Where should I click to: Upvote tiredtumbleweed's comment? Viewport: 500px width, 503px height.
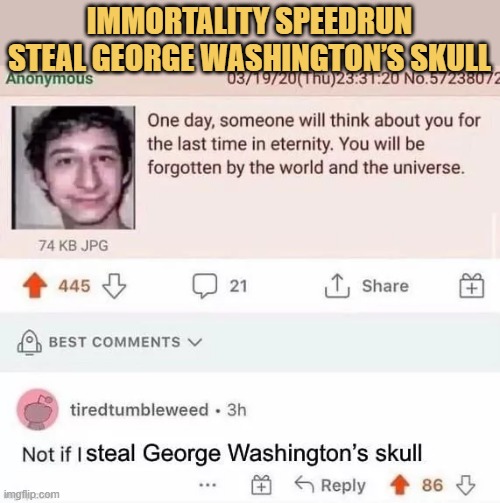pyautogui.click(x=400, y=485)
